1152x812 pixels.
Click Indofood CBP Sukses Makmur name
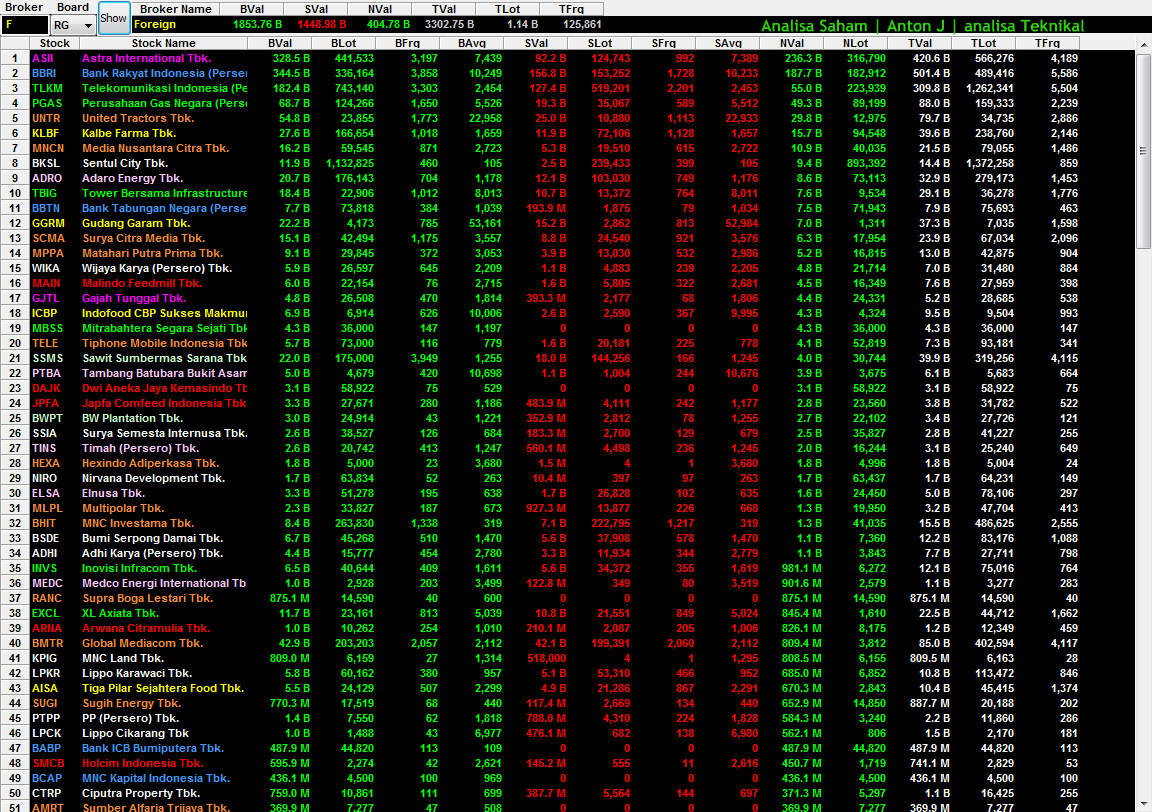coord(165,313)
